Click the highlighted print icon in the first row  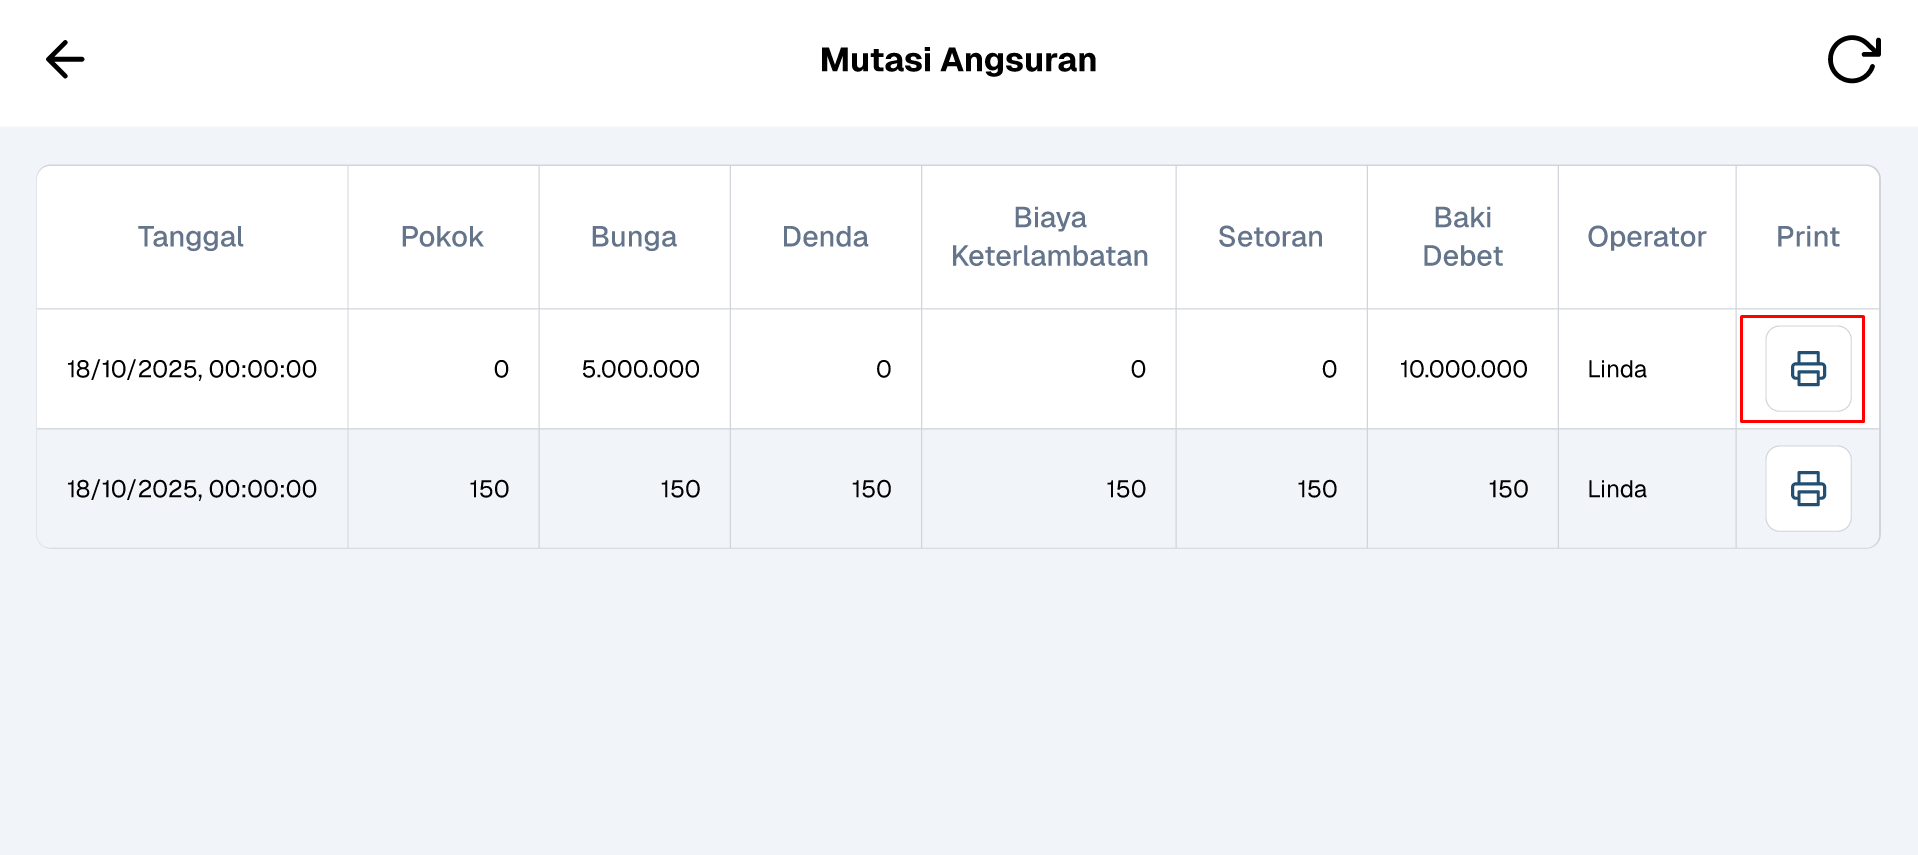click(x=1806, y=369)
